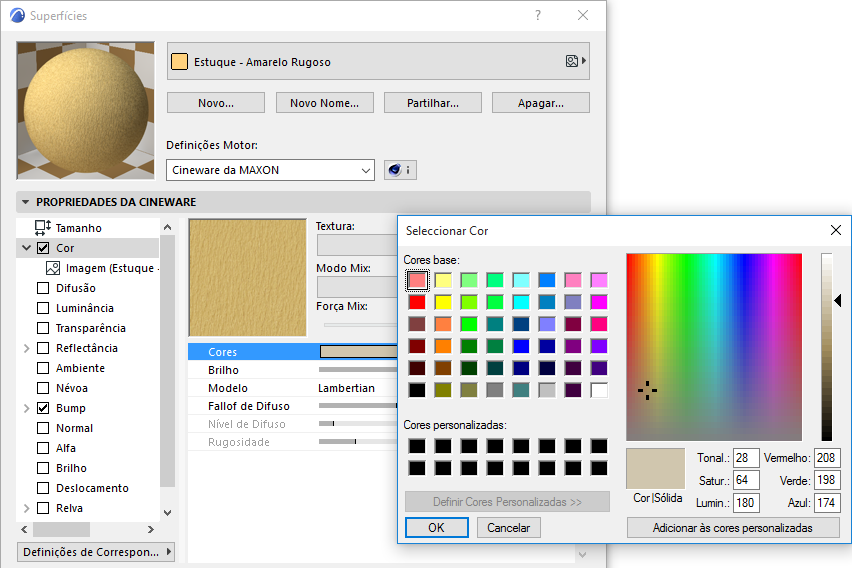Click the Partilhar... button
The image size is (852, 568).
(433, 103)
